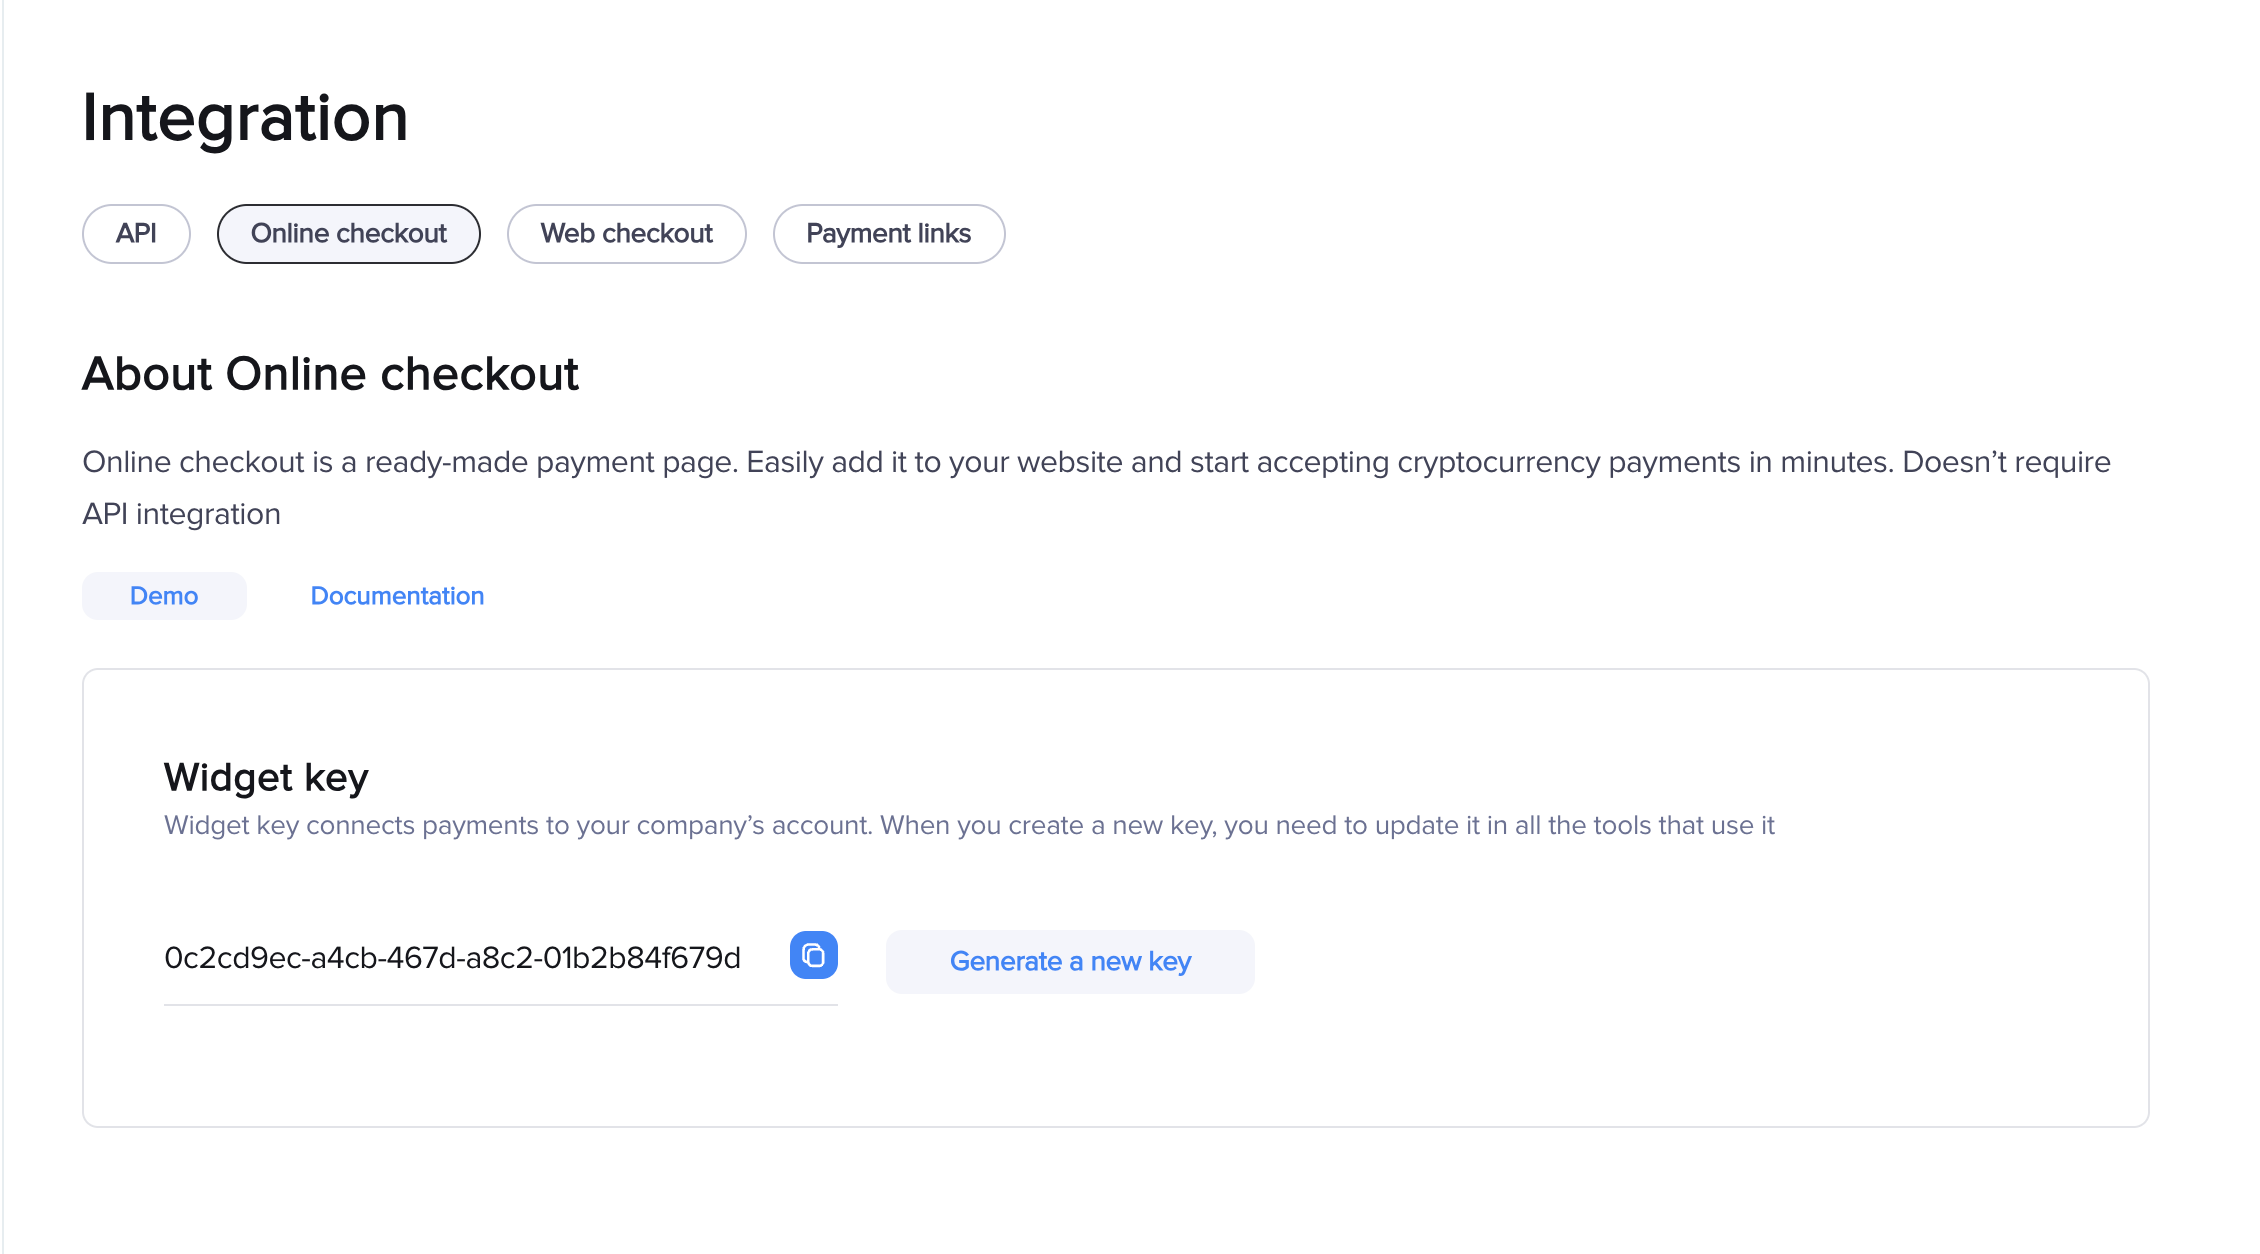Click the widget key helper description text
This screenshot has height=1254, width=2260.
pos(968,825)
